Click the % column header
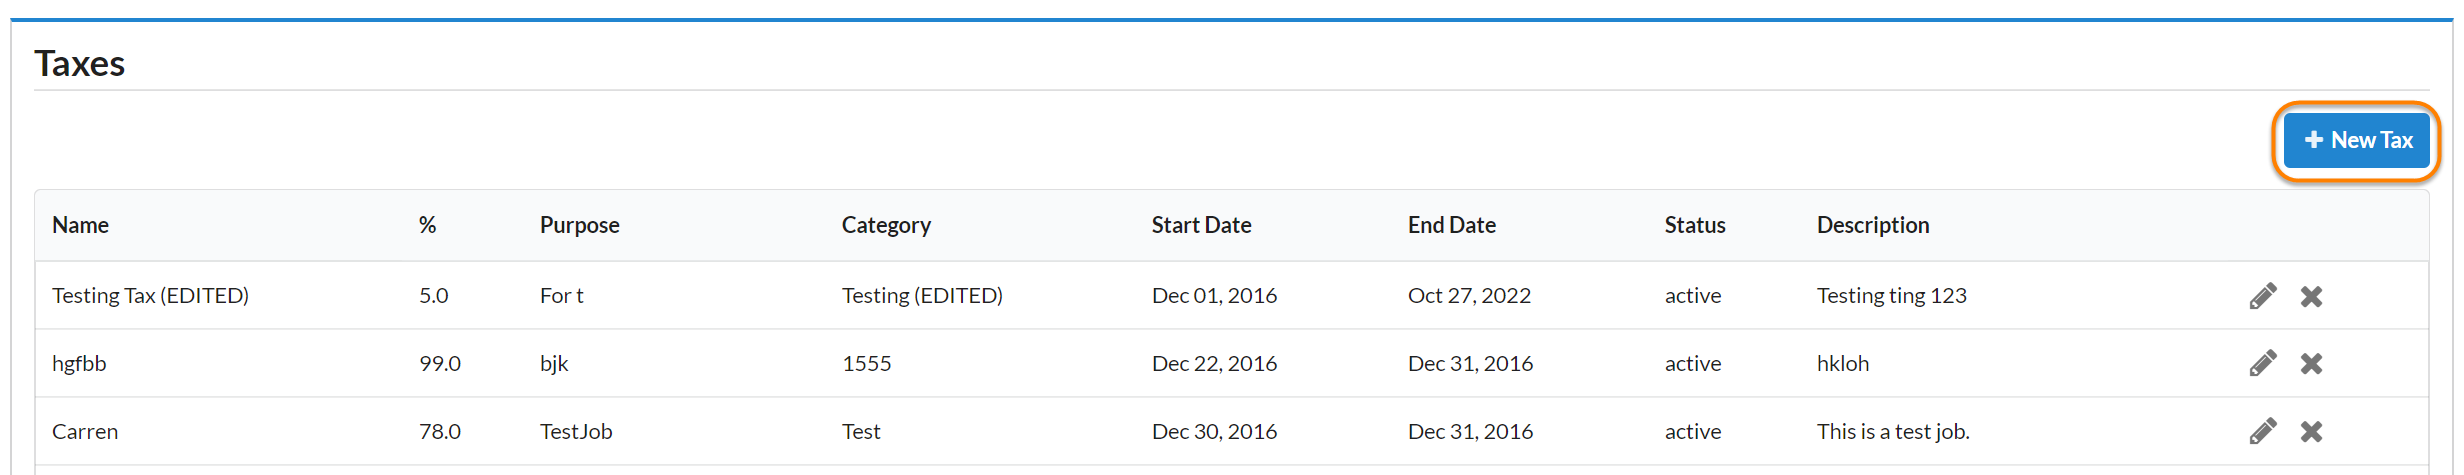This screenshot has width=2464, height=475. 427,225
